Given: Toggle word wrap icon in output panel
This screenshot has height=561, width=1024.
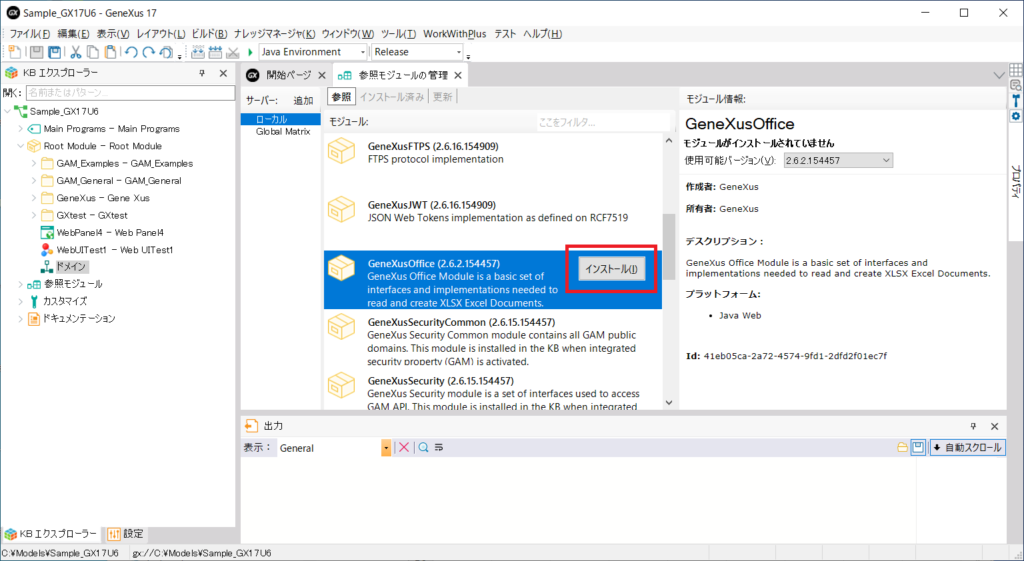Looking at the screenshot, I should click(439, 447).
